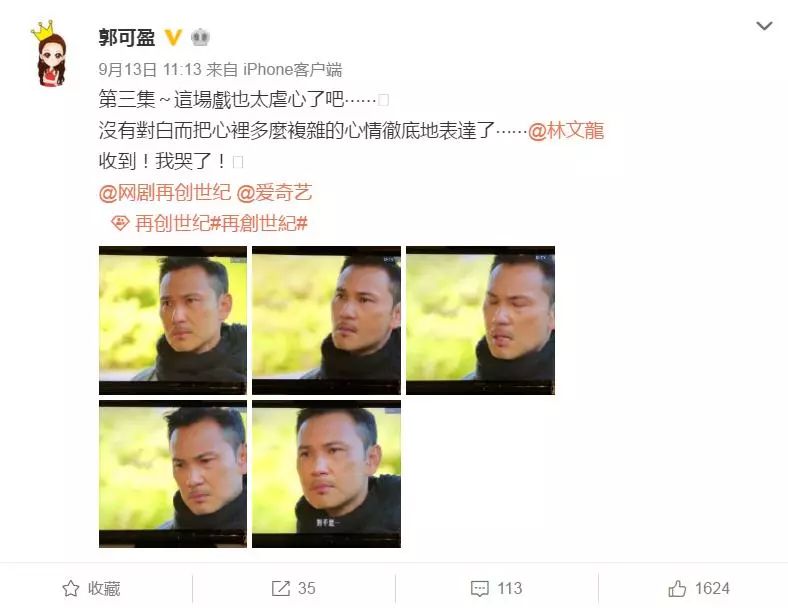
Task: Click the 9月13日 11:13 timestamp
Action: click(x=150, y=69)
